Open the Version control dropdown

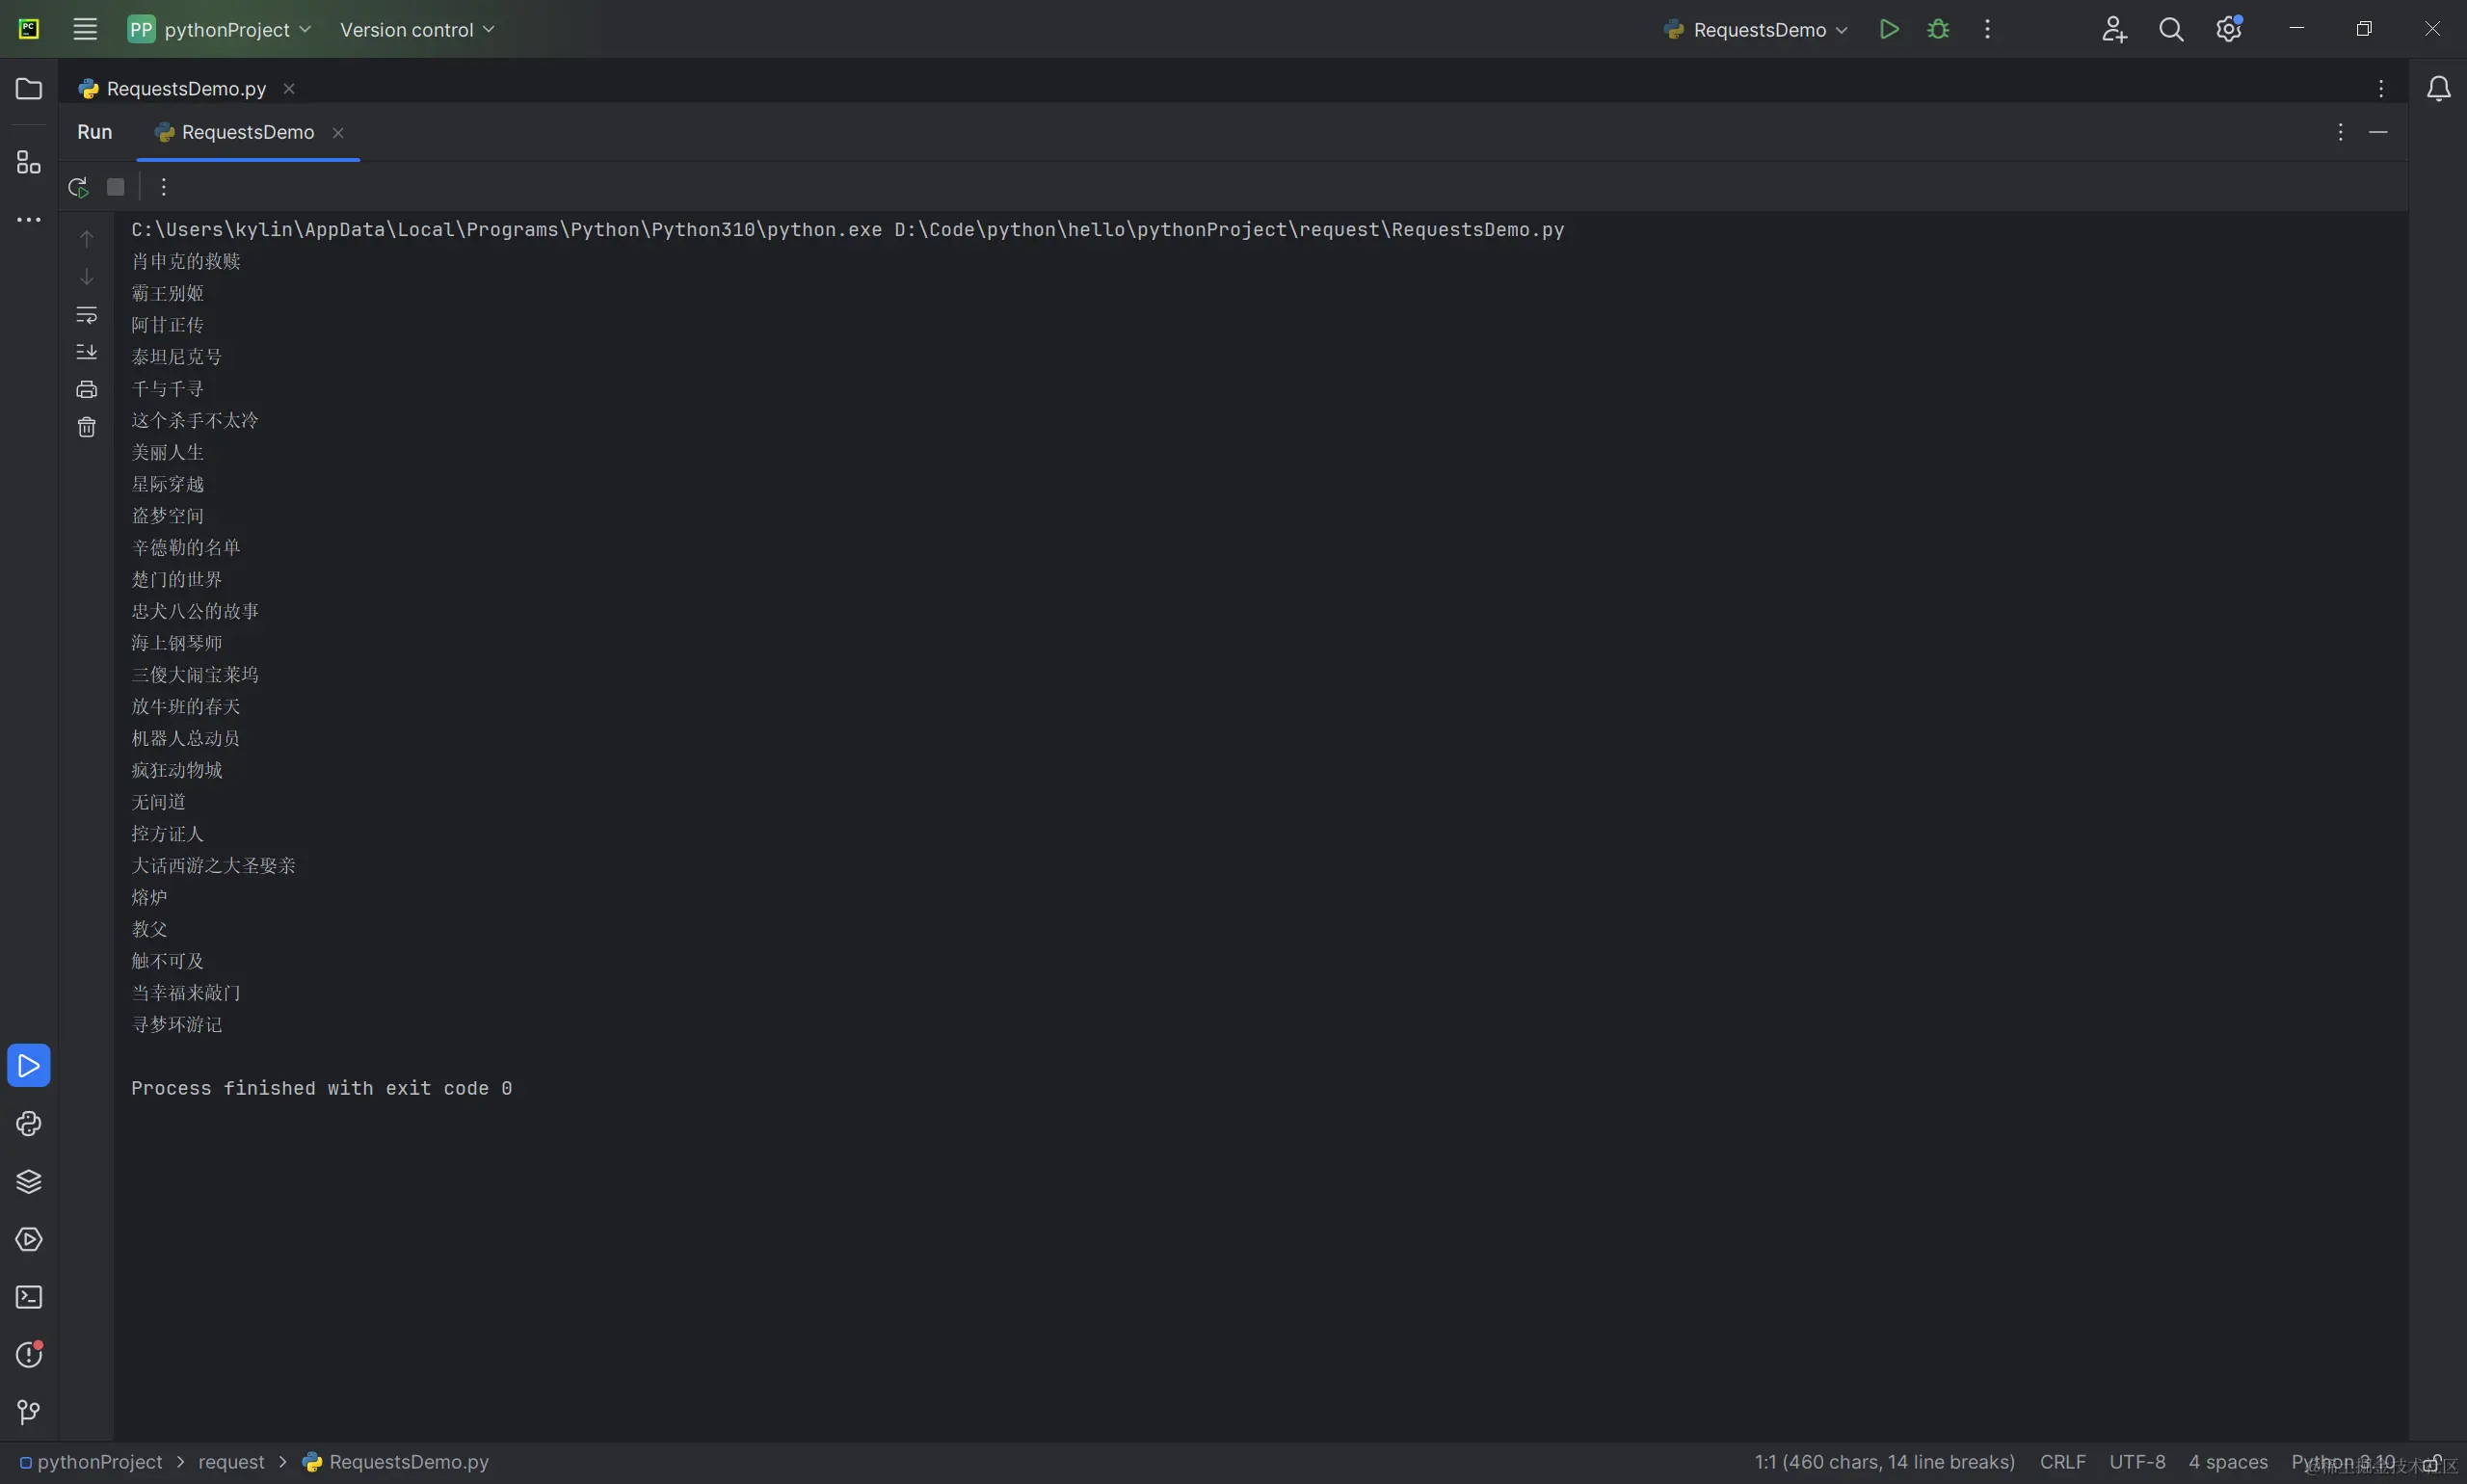point(417,30)
